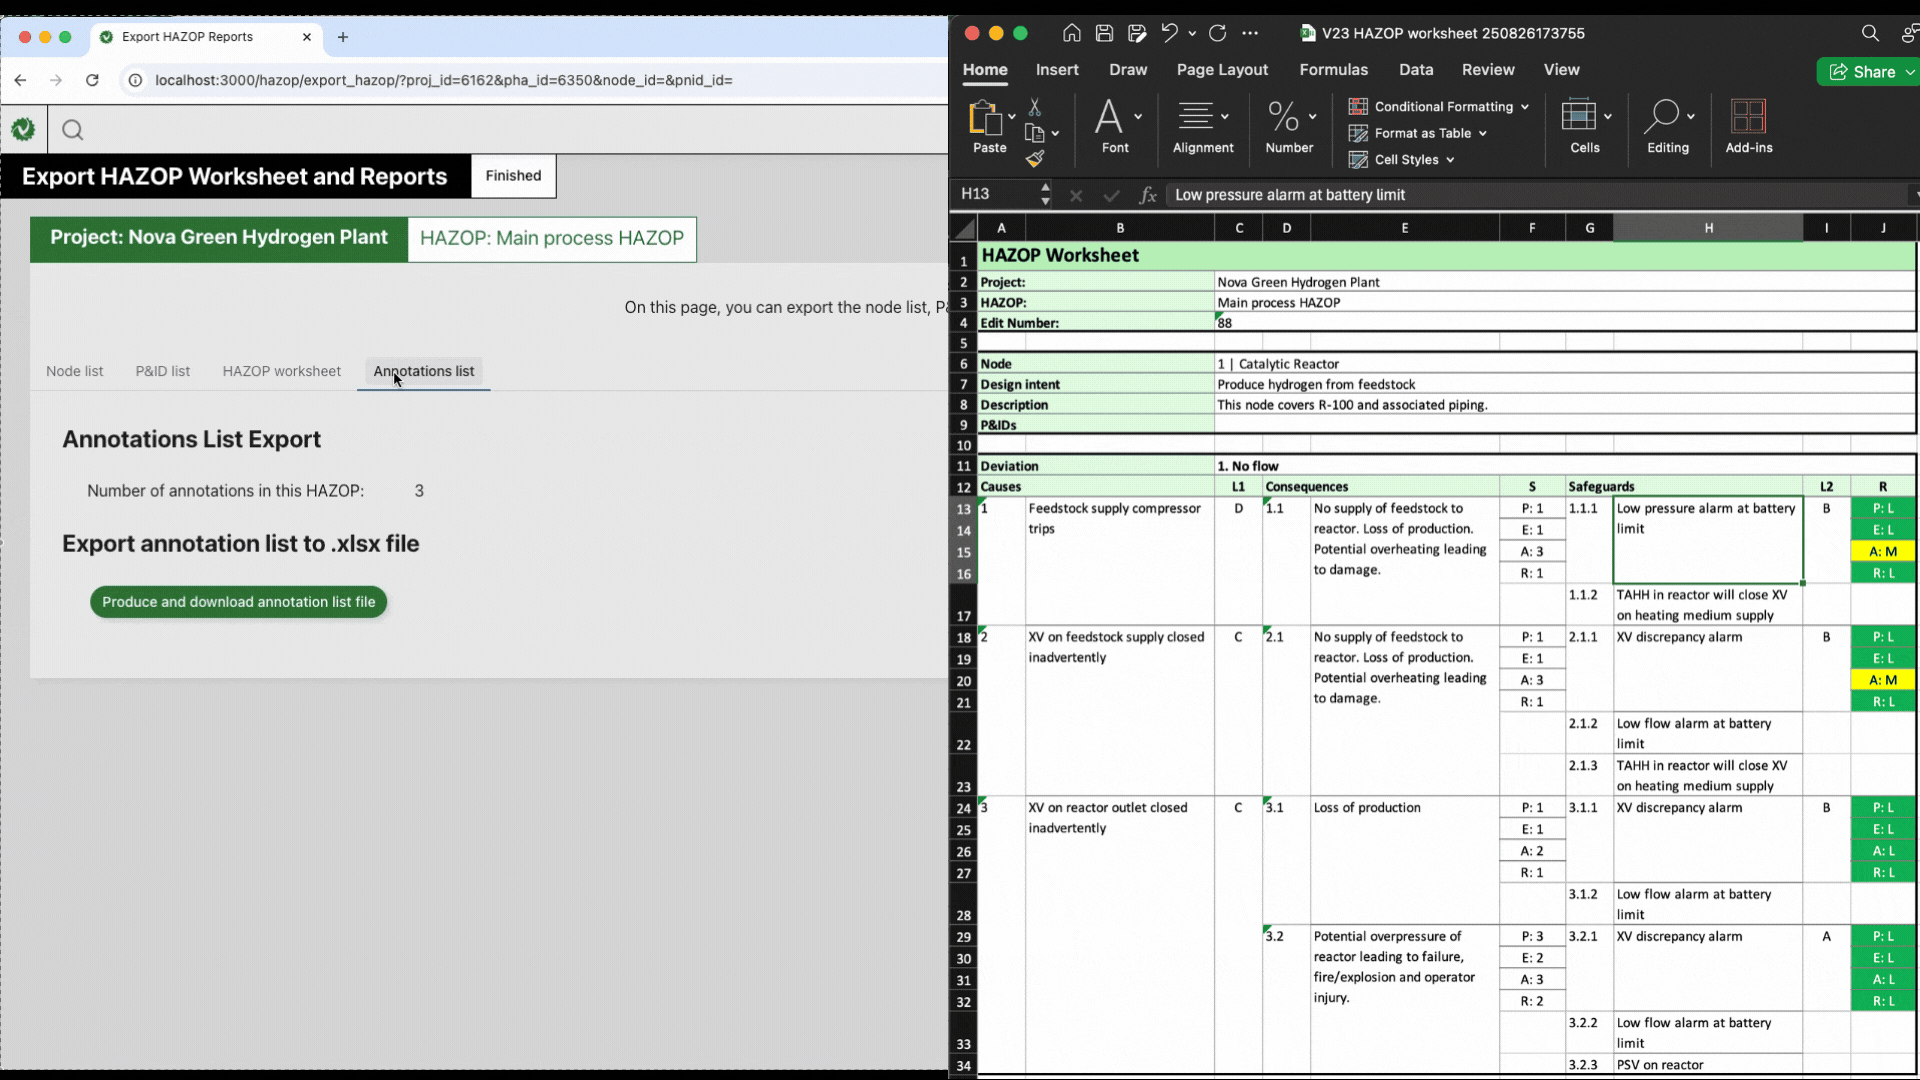The height and width of the screenshot is (1080, 1920).
Task: Switch to the Node list tab
Action: 74,371
